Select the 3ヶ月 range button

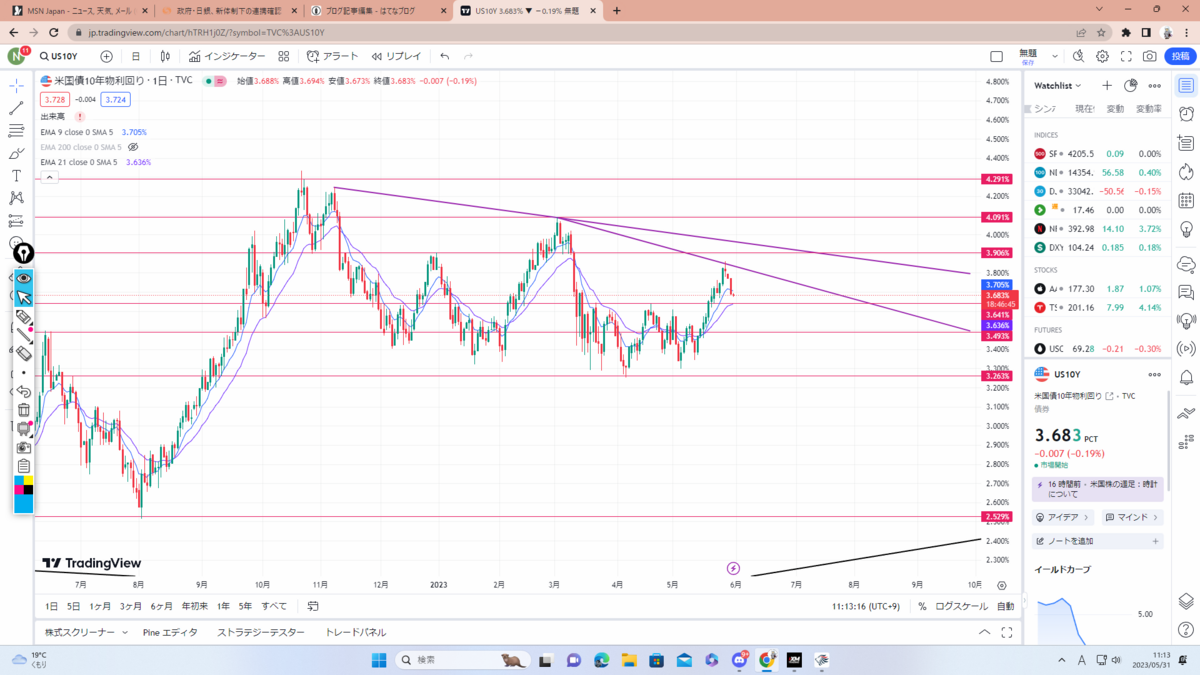click(x=130, y=606)
